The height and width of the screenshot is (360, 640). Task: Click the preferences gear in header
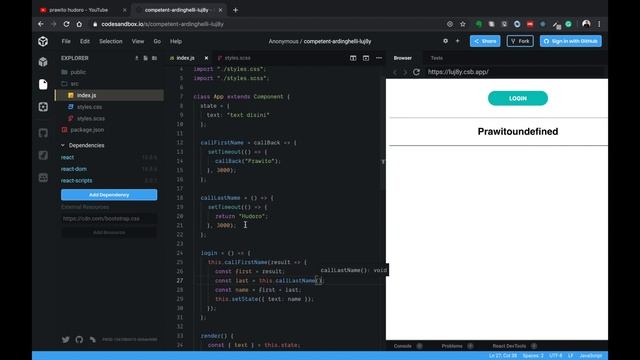coord(445,41)
